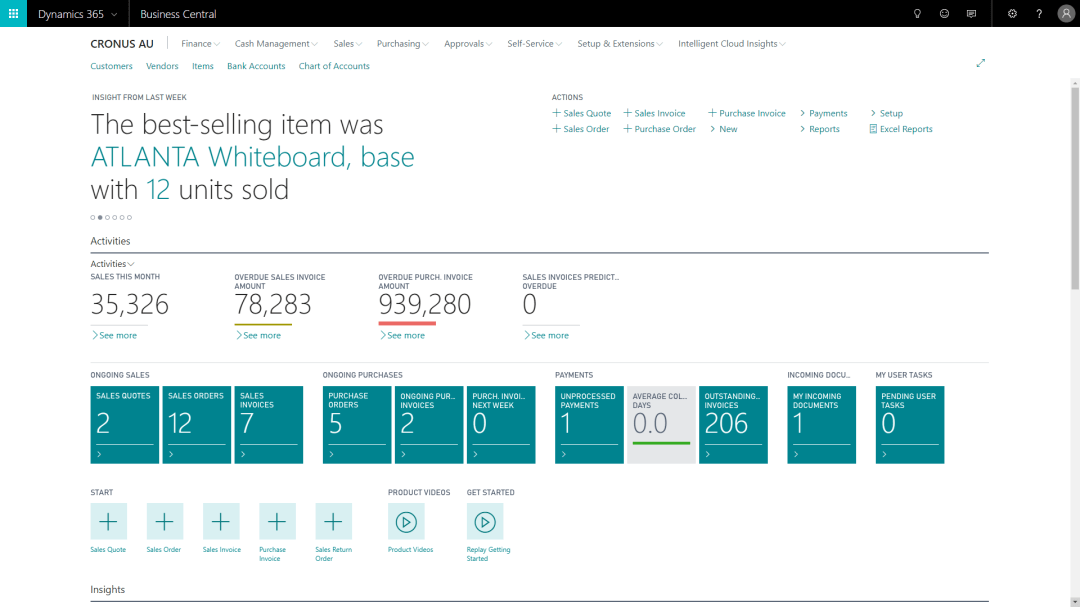Screen dimensions: 1080x607
Task: See more under Overdue Sales Invoice Amount
Action: (258, 336)
